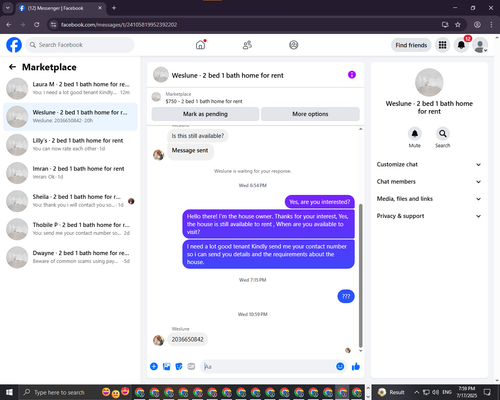
Task: Open the Windows notification center icon
Action: tap(487, 392)
